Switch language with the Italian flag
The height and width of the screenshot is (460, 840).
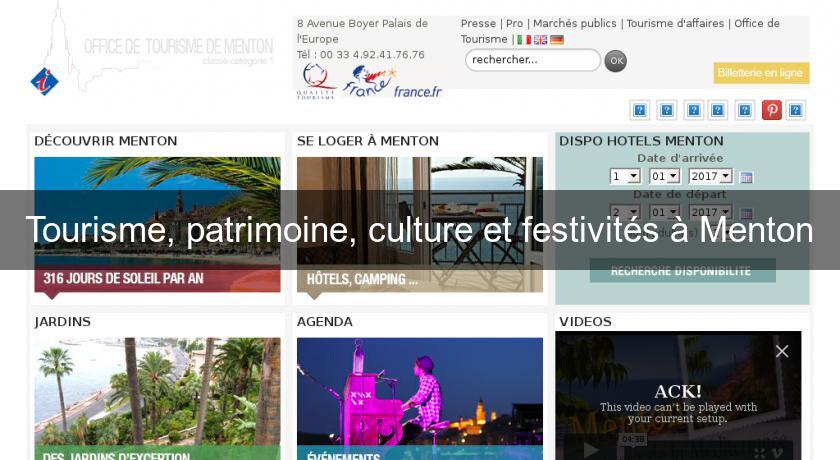pyautogui.click(x=524, y=40)
